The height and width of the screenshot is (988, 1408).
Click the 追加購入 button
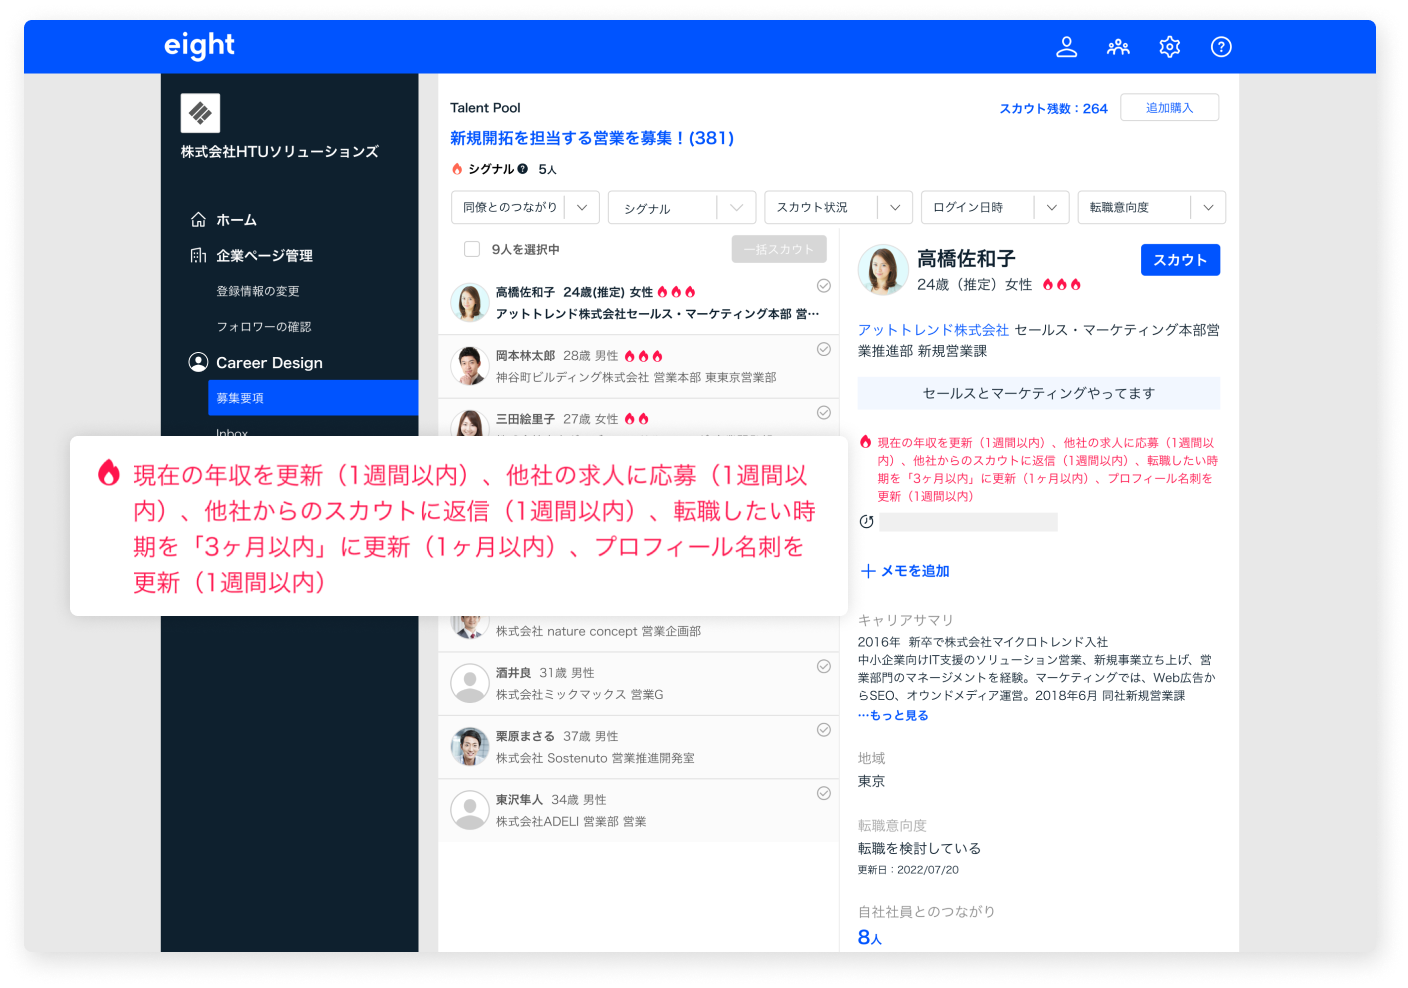1170,107
